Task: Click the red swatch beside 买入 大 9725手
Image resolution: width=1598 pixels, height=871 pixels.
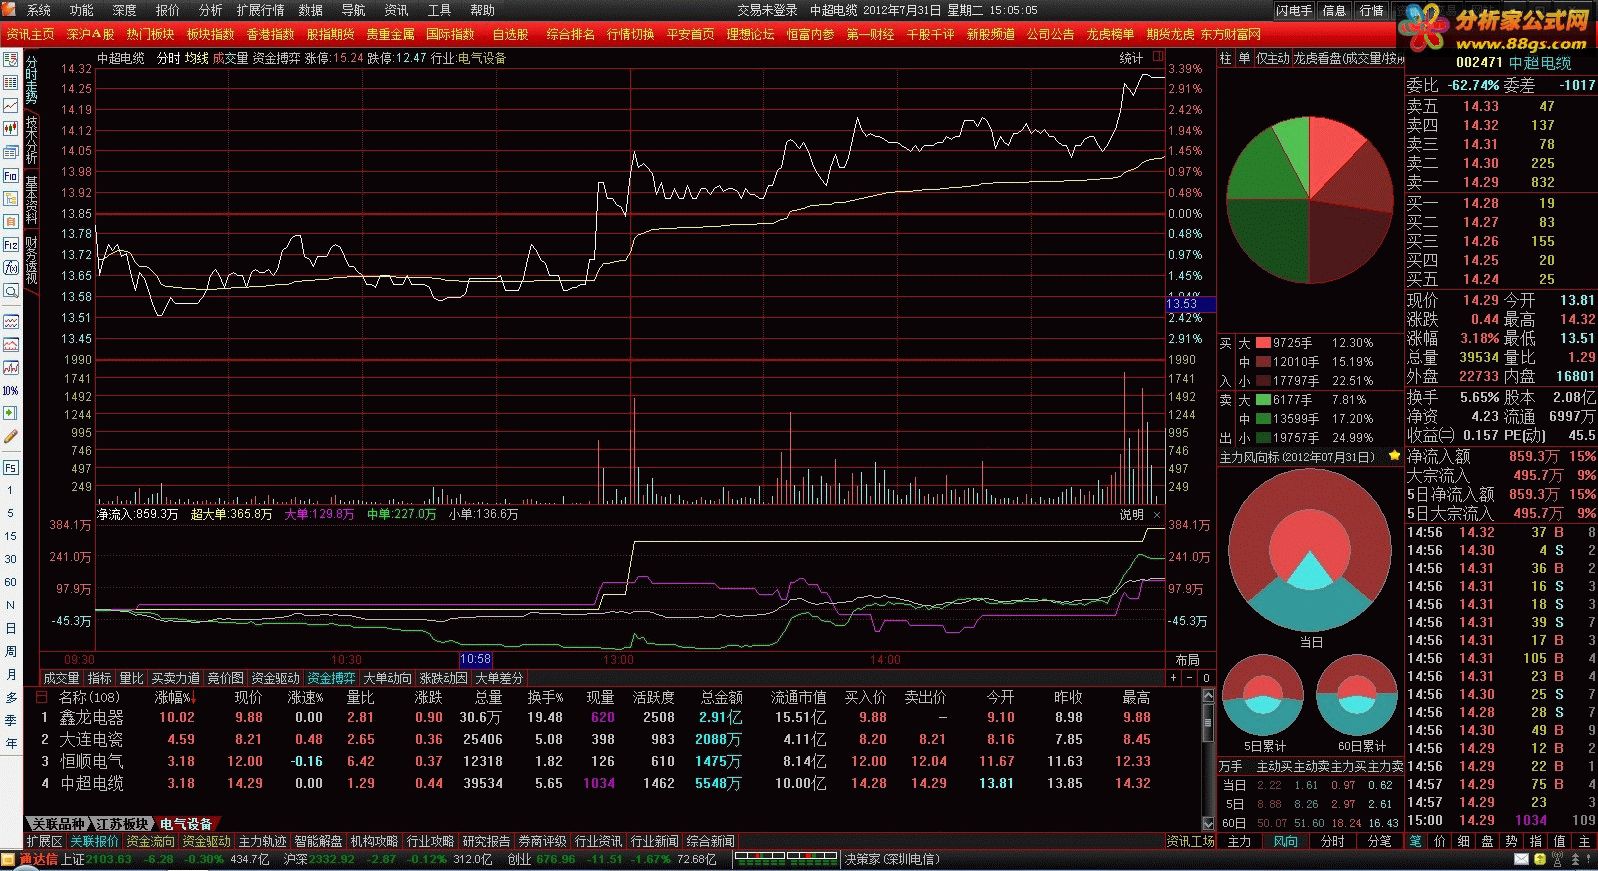Action: (x=1263, y=343)
